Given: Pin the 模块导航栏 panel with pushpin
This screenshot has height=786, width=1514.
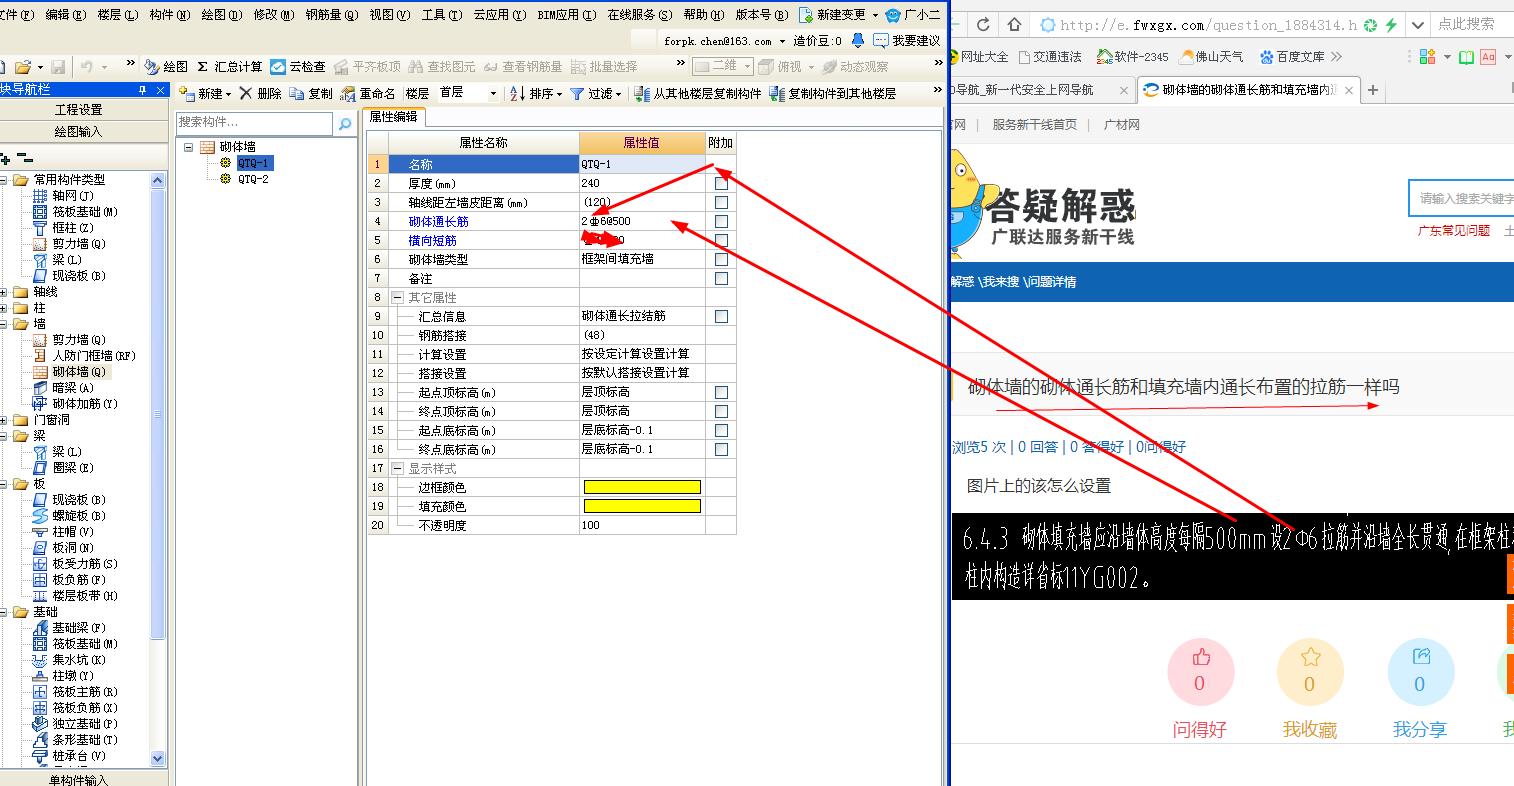Looking at the screenshot, I should (x=142, y=90).
